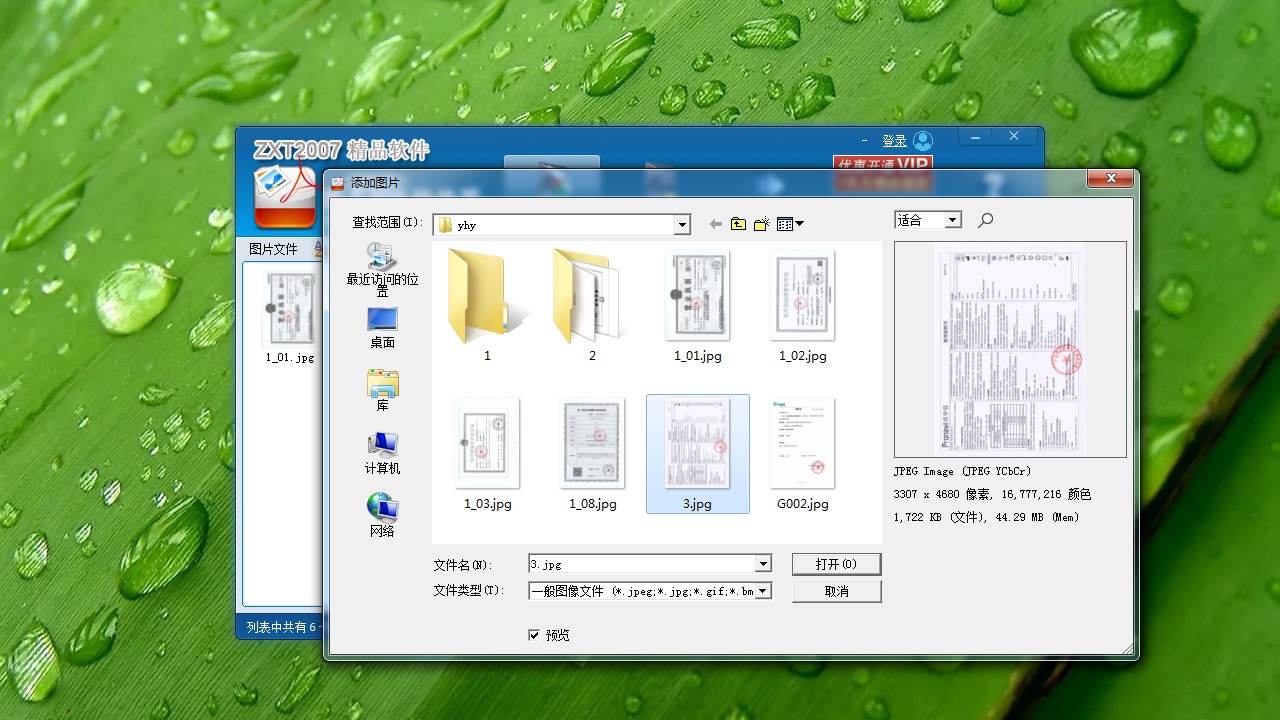Click the search magnifier icon
Image resolution: width=1280 pixels, height=720 pixels.
pos(984,220)
